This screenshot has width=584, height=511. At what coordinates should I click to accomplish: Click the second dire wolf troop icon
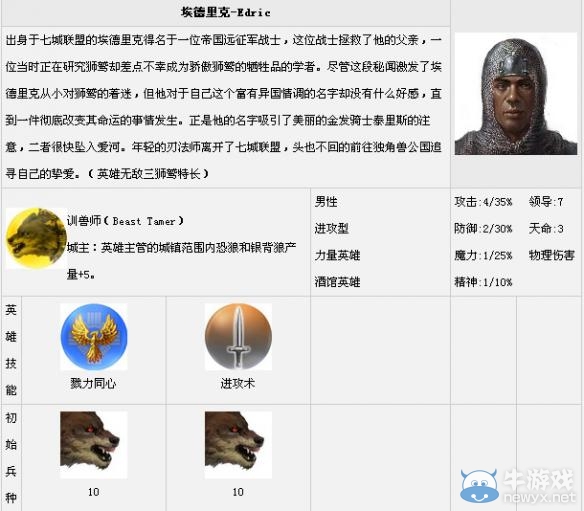(x=238, y=445)
